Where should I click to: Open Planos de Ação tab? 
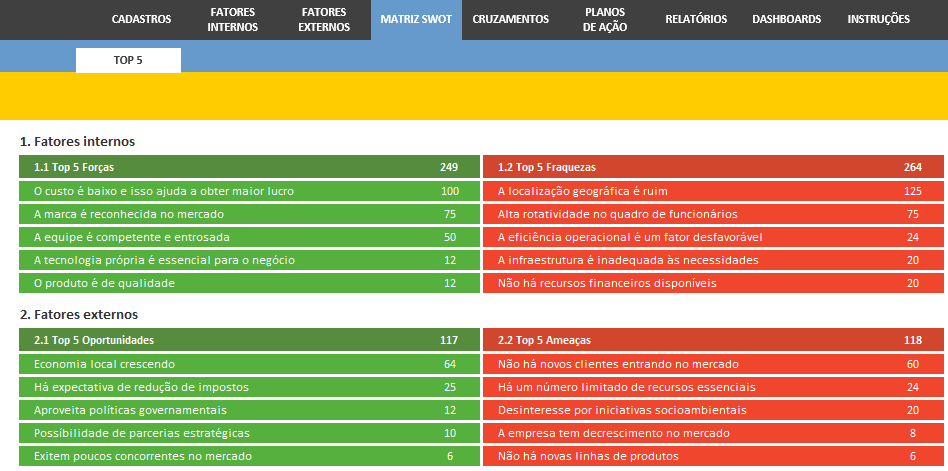(x=605, y=20)
